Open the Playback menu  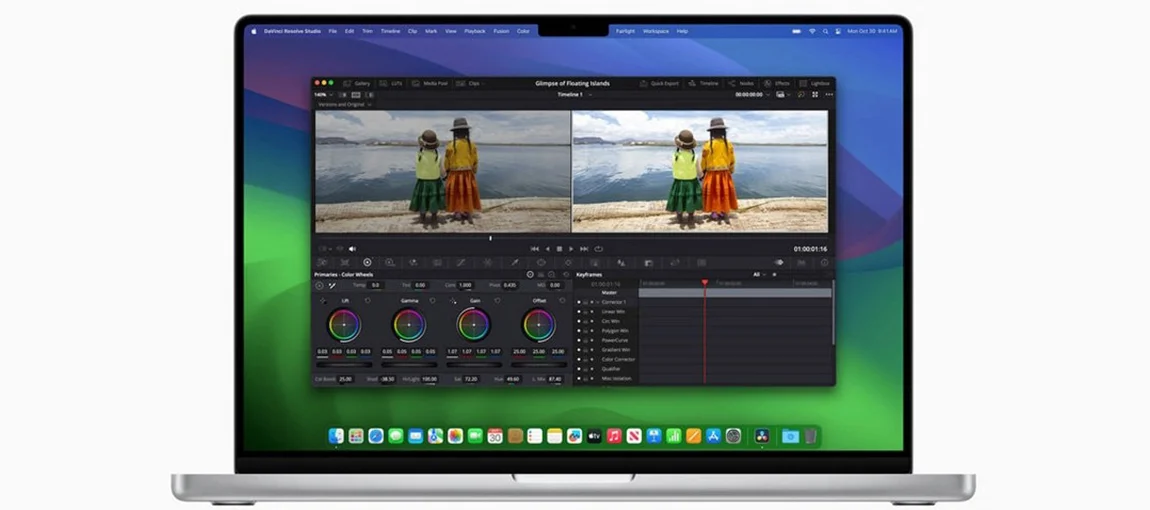click(475, 32)
